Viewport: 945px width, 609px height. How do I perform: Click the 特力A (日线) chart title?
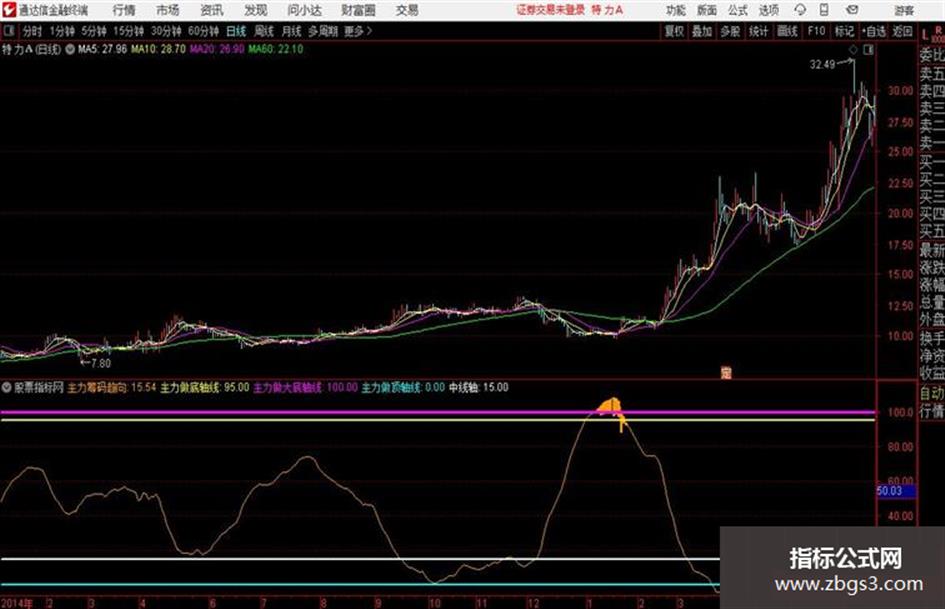pyautogui.click(x=31, y=49)
